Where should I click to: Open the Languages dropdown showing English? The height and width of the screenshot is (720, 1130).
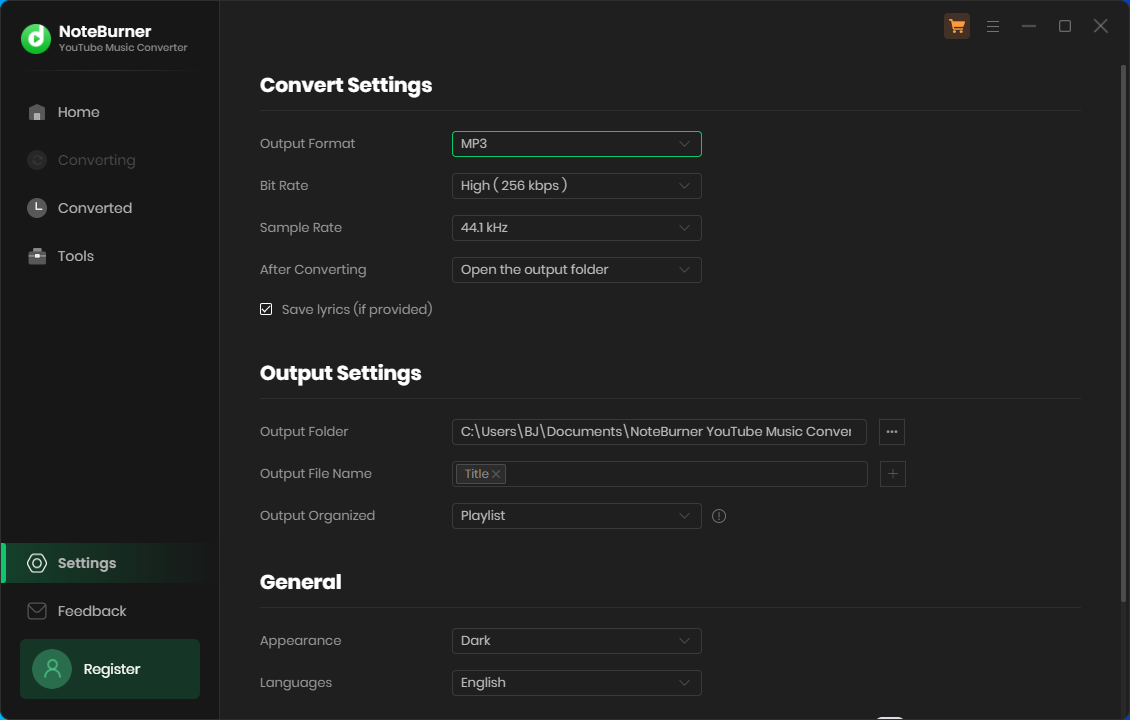577,683
